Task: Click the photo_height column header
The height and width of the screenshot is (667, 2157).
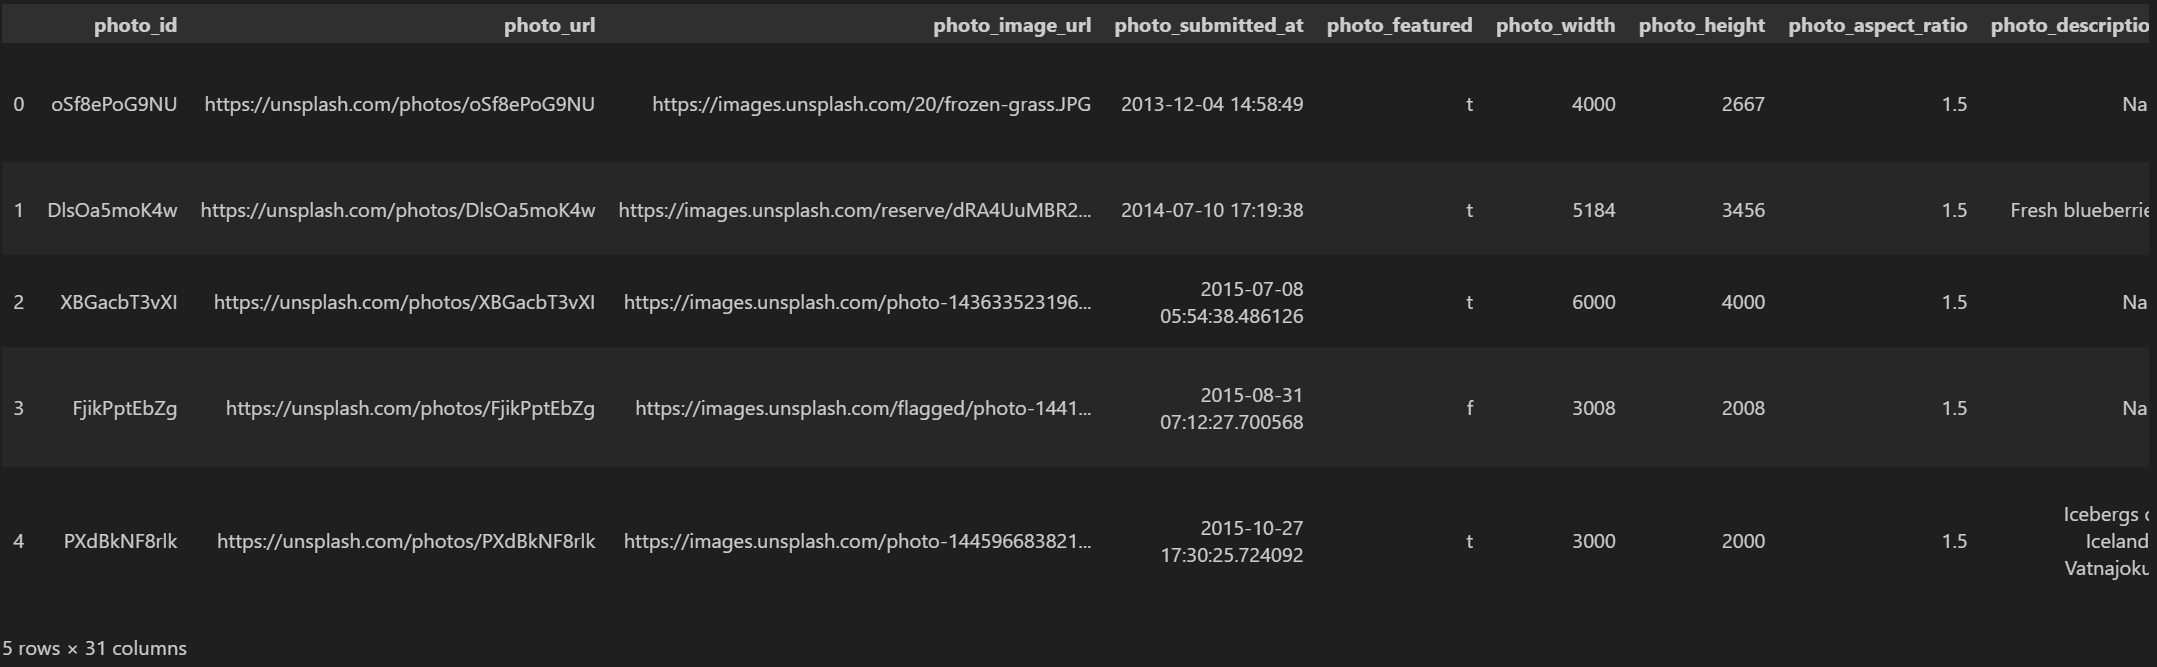Action: [1701, 25]
